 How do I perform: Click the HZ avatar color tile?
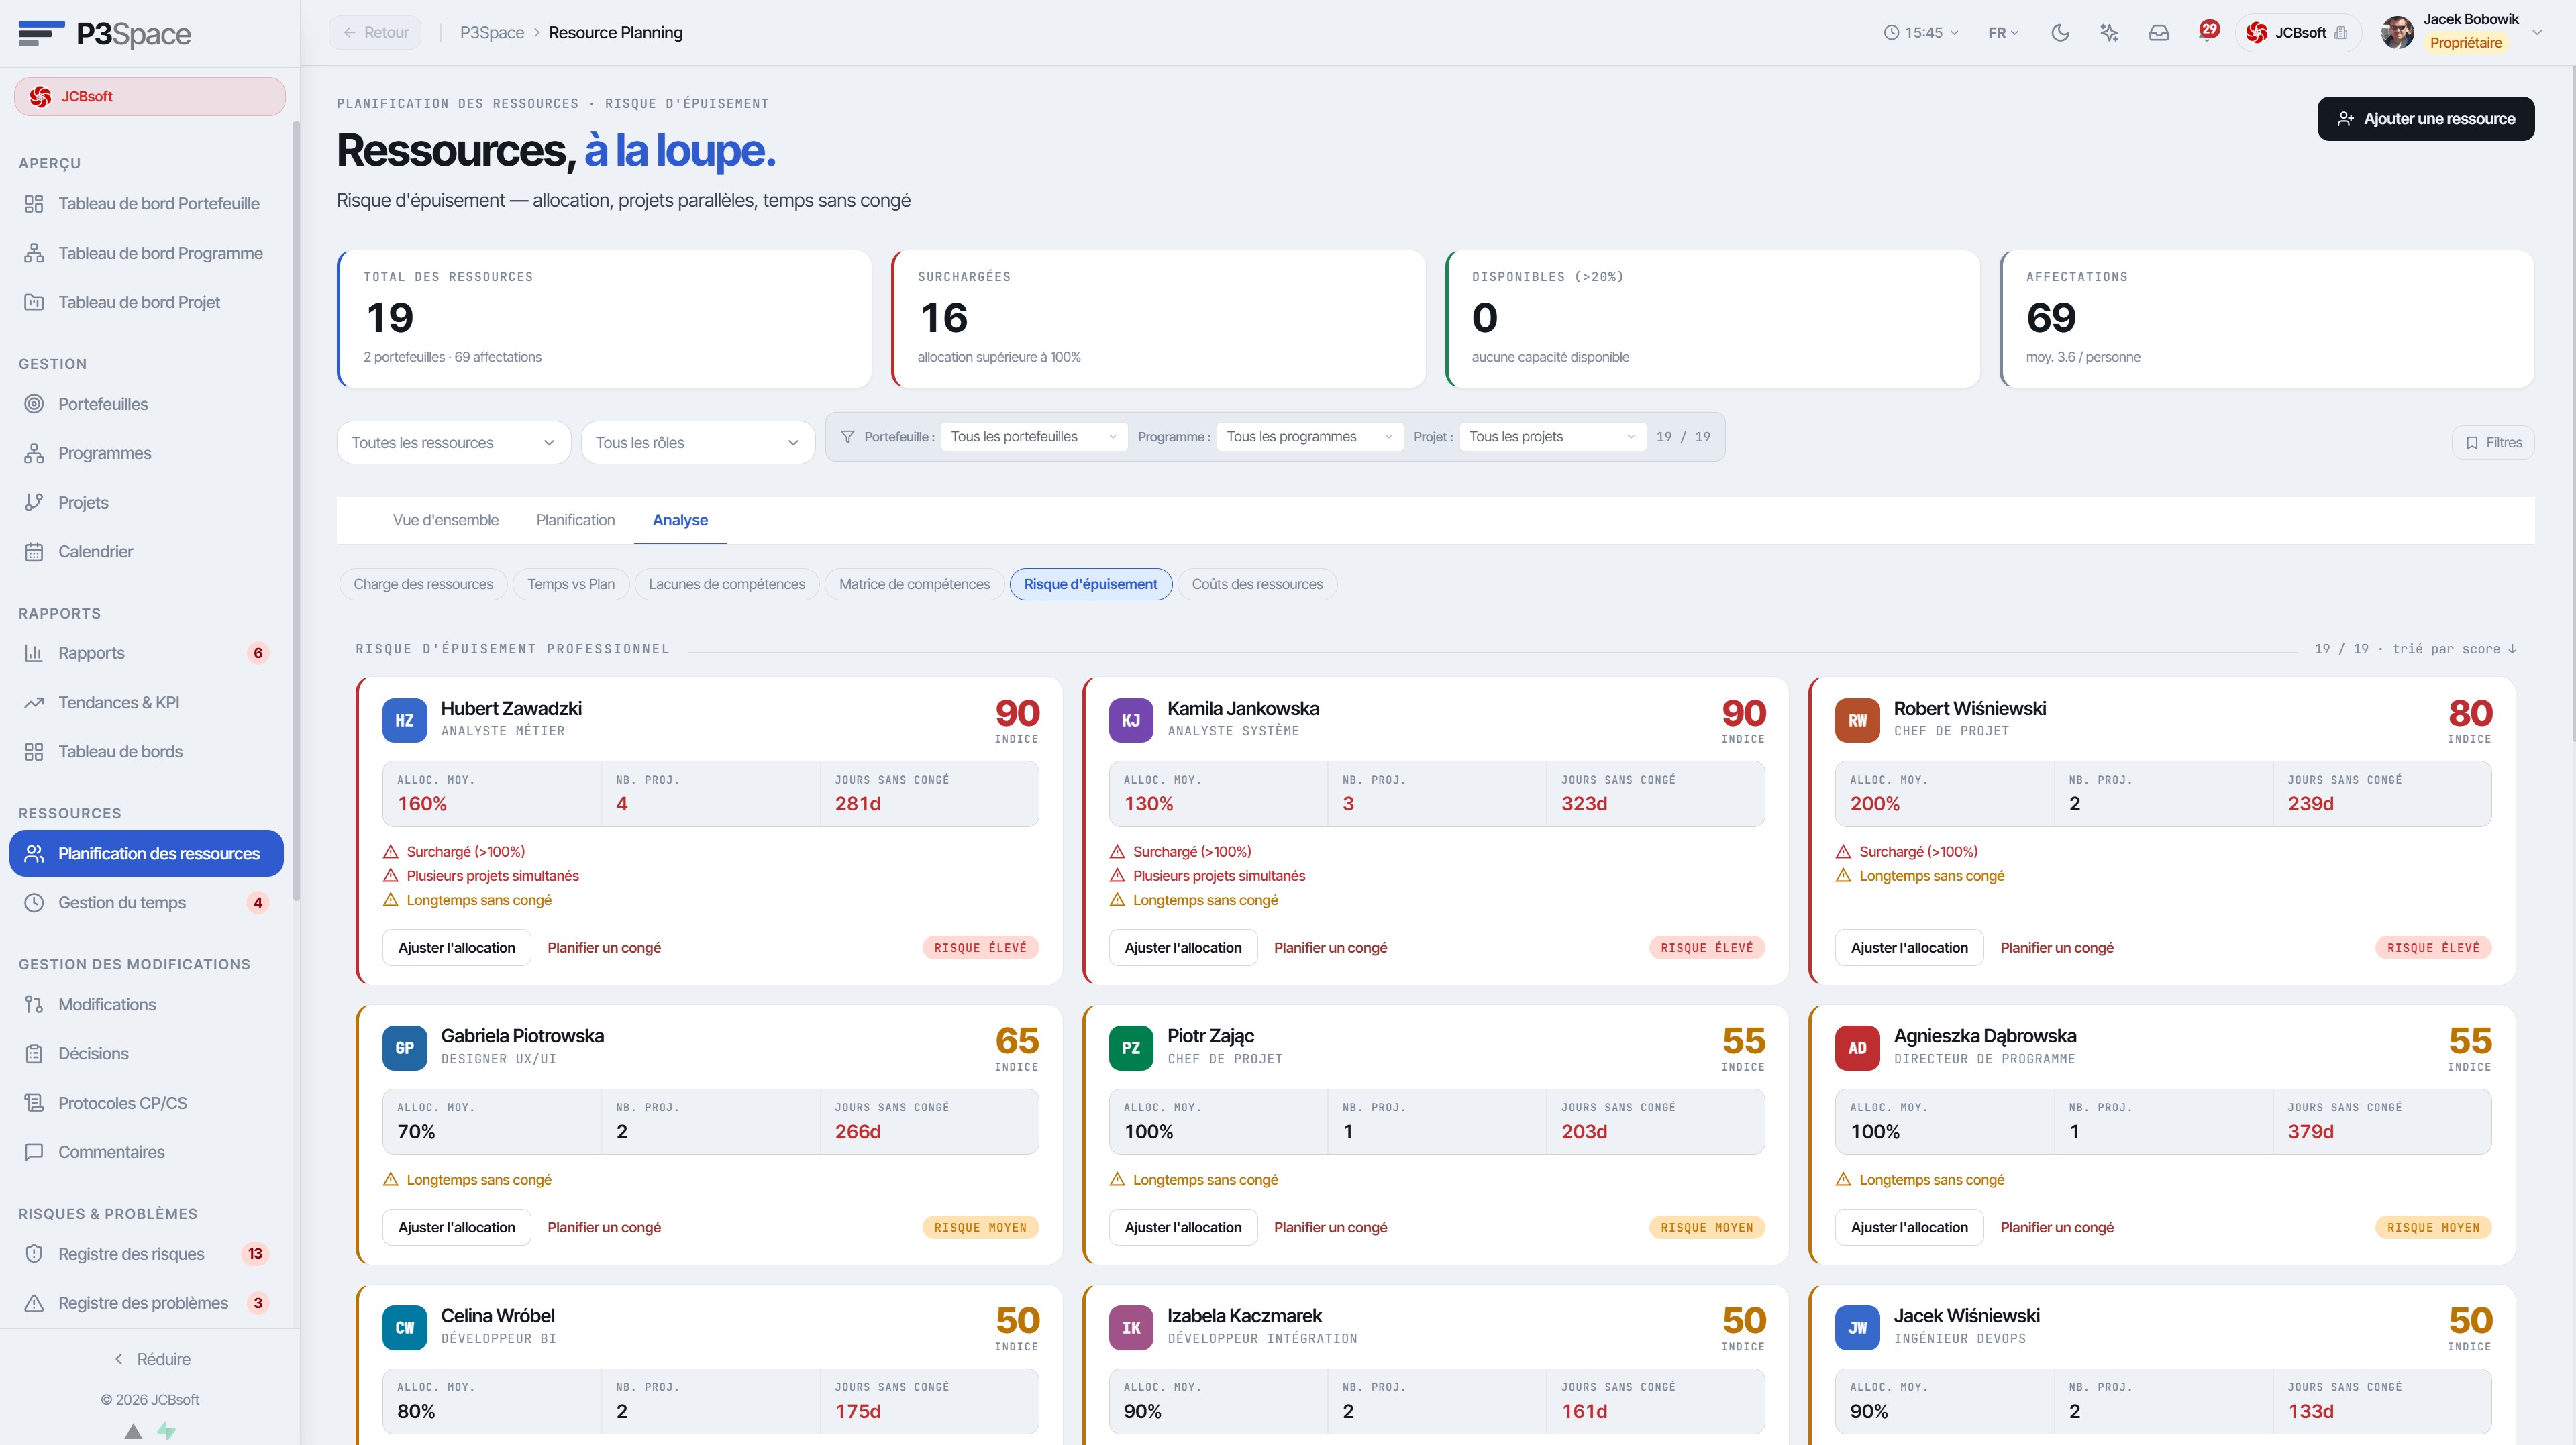tap(404, 720)
